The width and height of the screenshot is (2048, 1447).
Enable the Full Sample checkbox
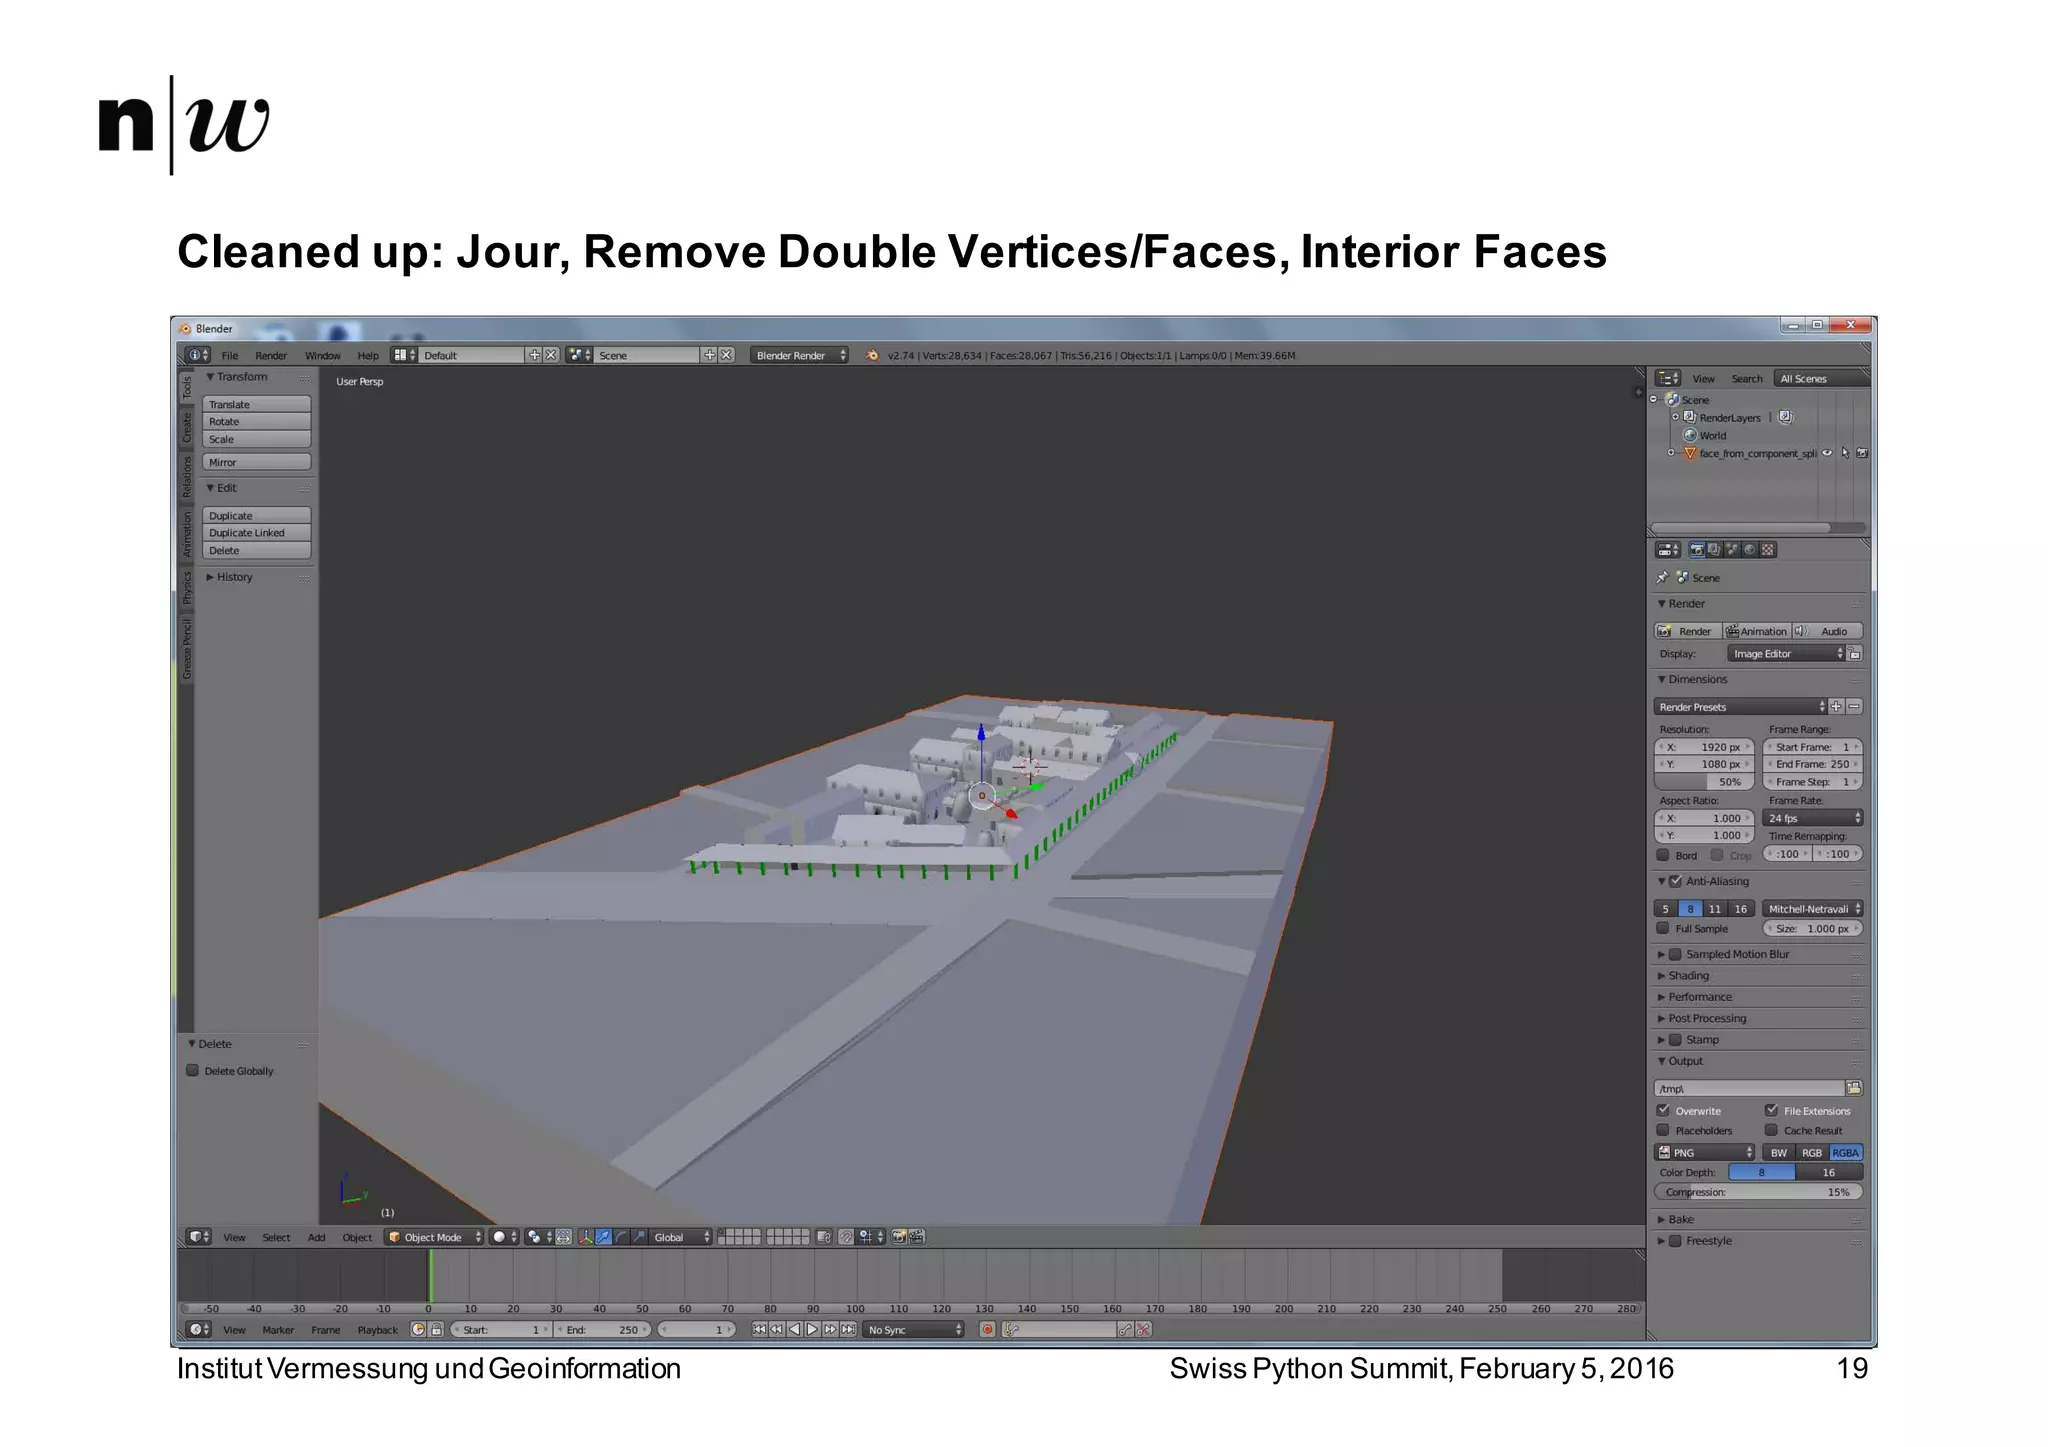[x=1663, y=928]
